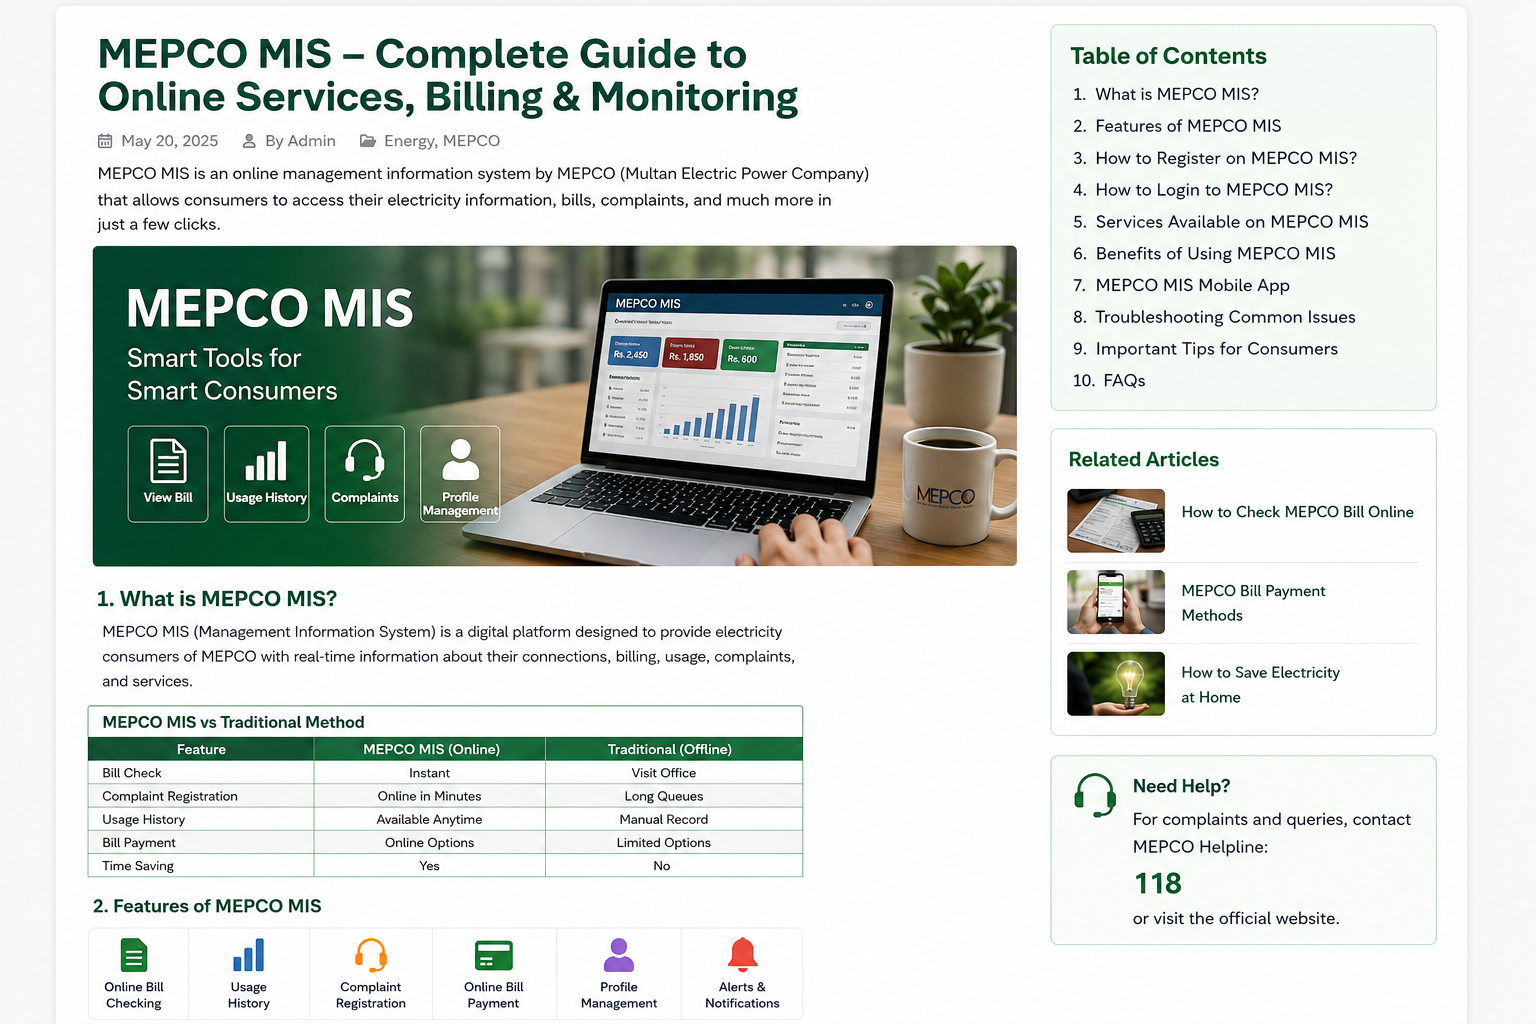This screenshot has width=1536, height=1024.
Task: Click the 'Instant' cell in the table
Action: point(430,773)
